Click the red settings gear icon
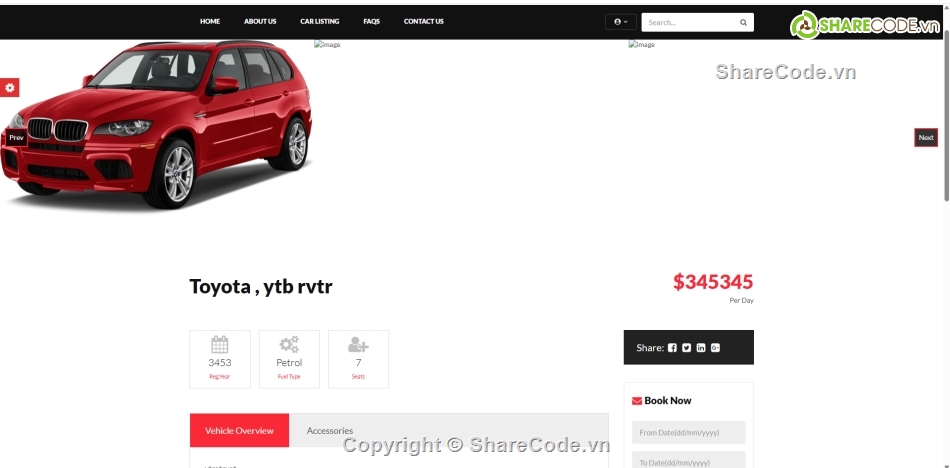This screenshot has height=468, width=950. click(x=9, y=87)
